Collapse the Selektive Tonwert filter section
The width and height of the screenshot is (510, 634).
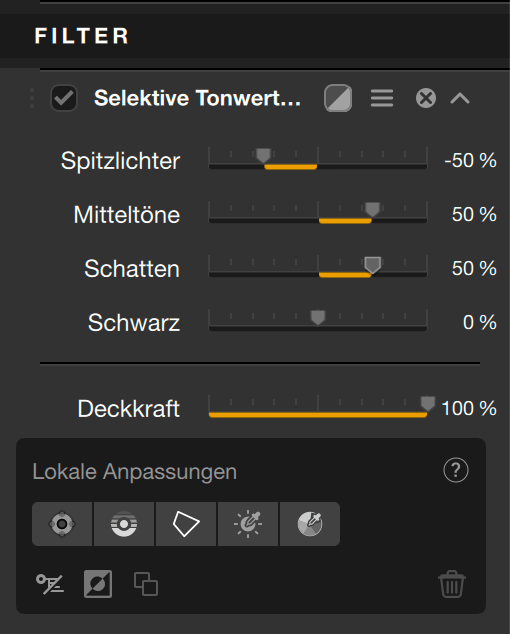click(x=460, y=98)
